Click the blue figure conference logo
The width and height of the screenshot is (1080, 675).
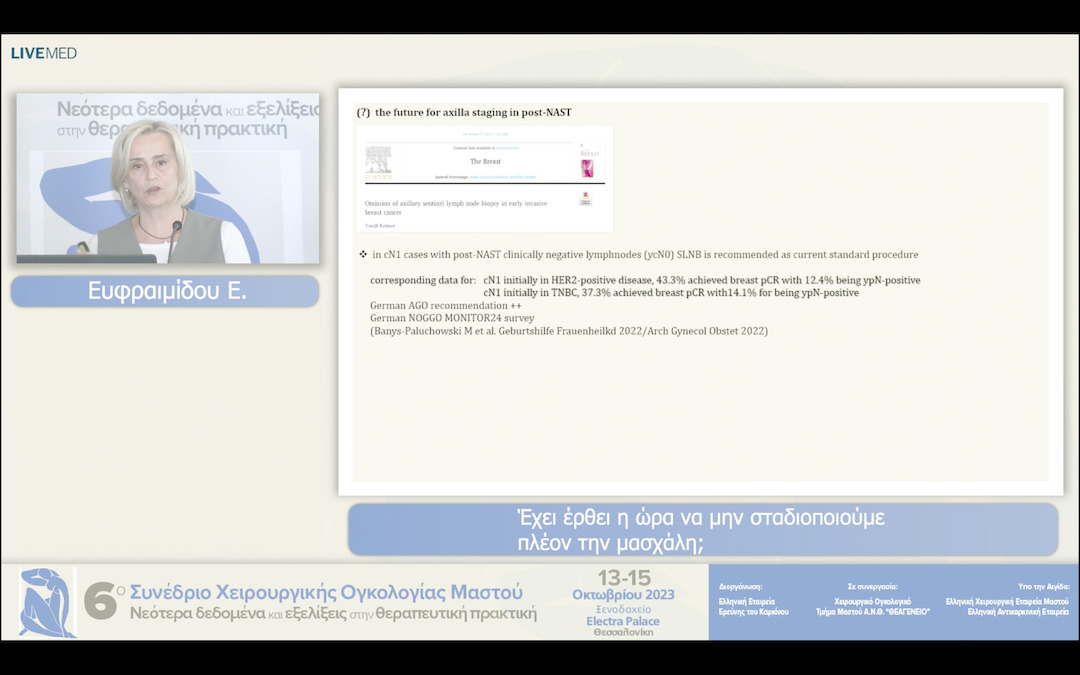(x=46, y=602)
